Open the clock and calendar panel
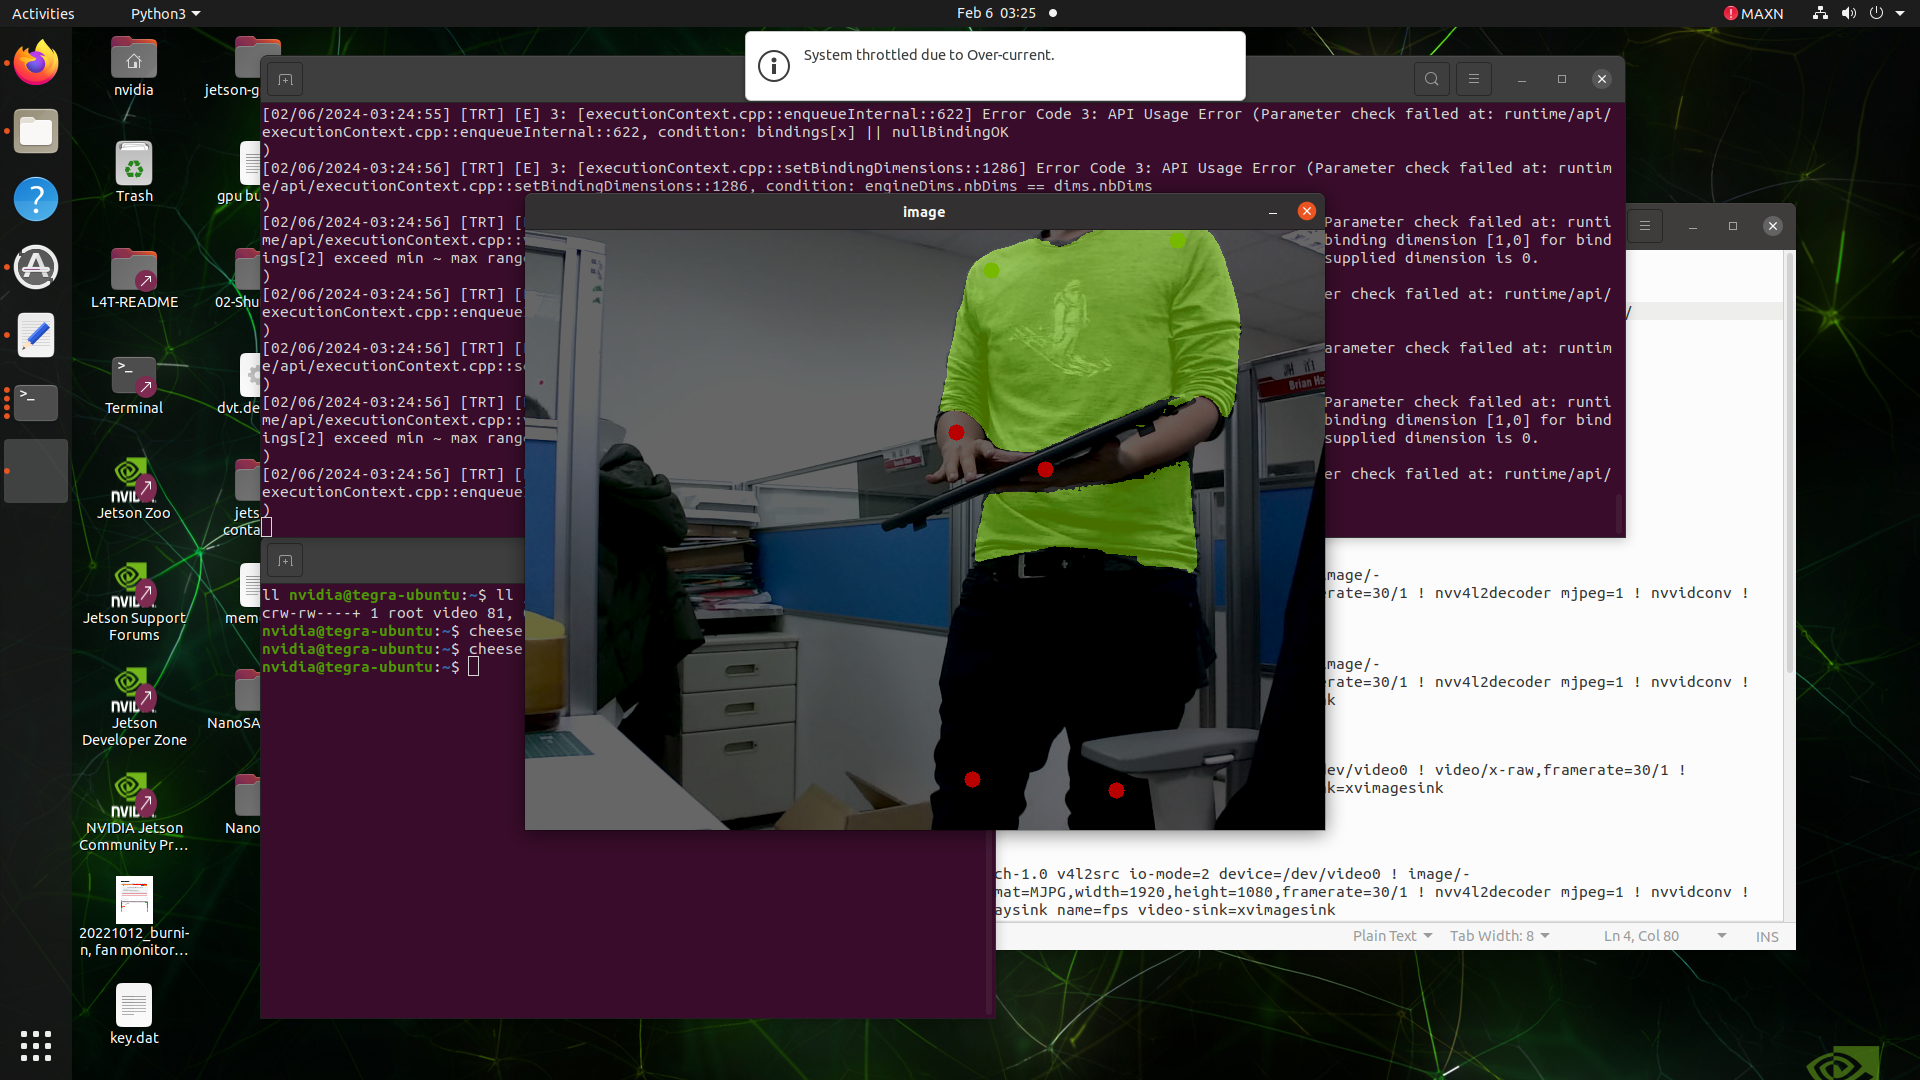Viewport: 1920px width, 1080px height. point(996,13)
